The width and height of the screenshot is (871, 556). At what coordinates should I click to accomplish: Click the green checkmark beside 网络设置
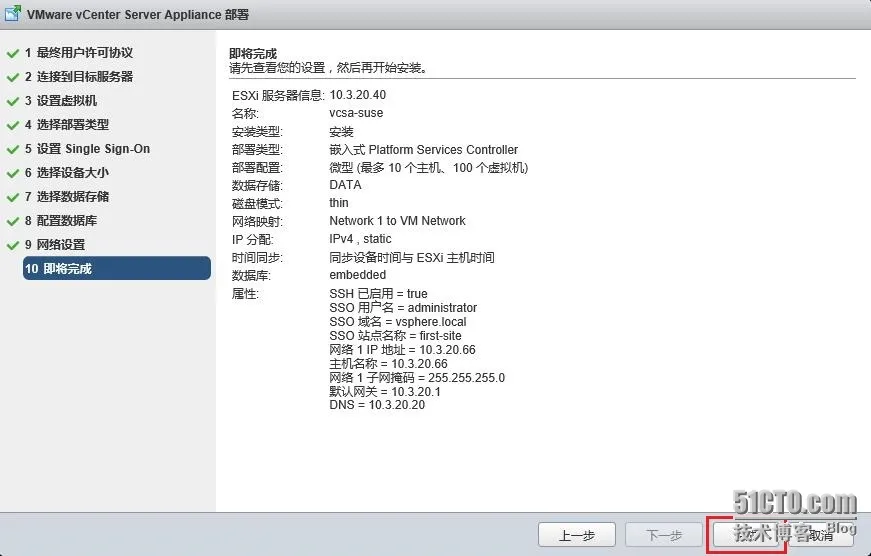13,245
